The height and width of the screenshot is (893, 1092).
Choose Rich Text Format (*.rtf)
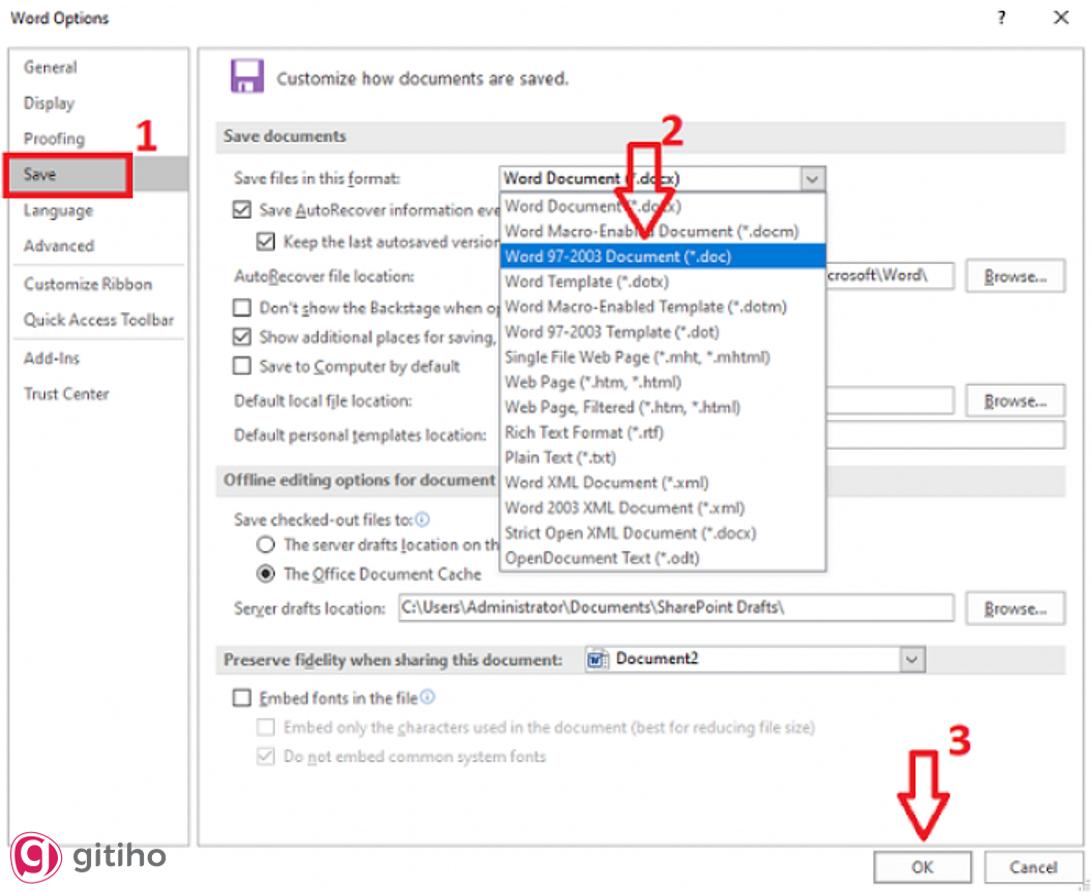[662, 432]
